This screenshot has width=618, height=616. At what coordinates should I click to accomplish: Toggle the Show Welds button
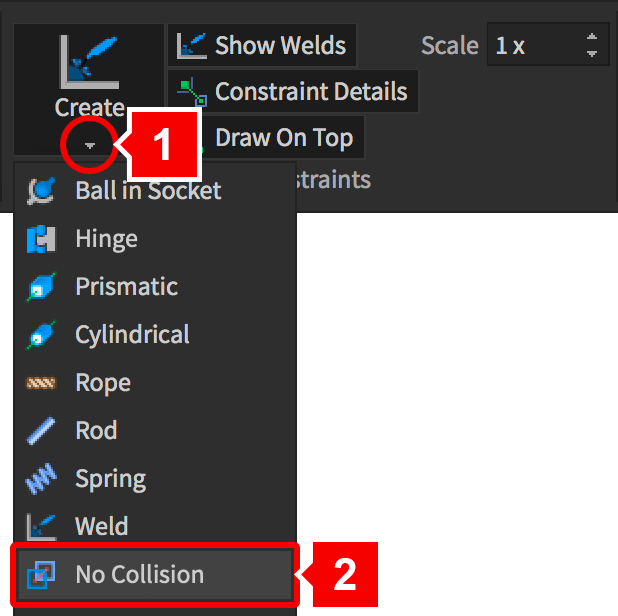[x=262, y=45]
